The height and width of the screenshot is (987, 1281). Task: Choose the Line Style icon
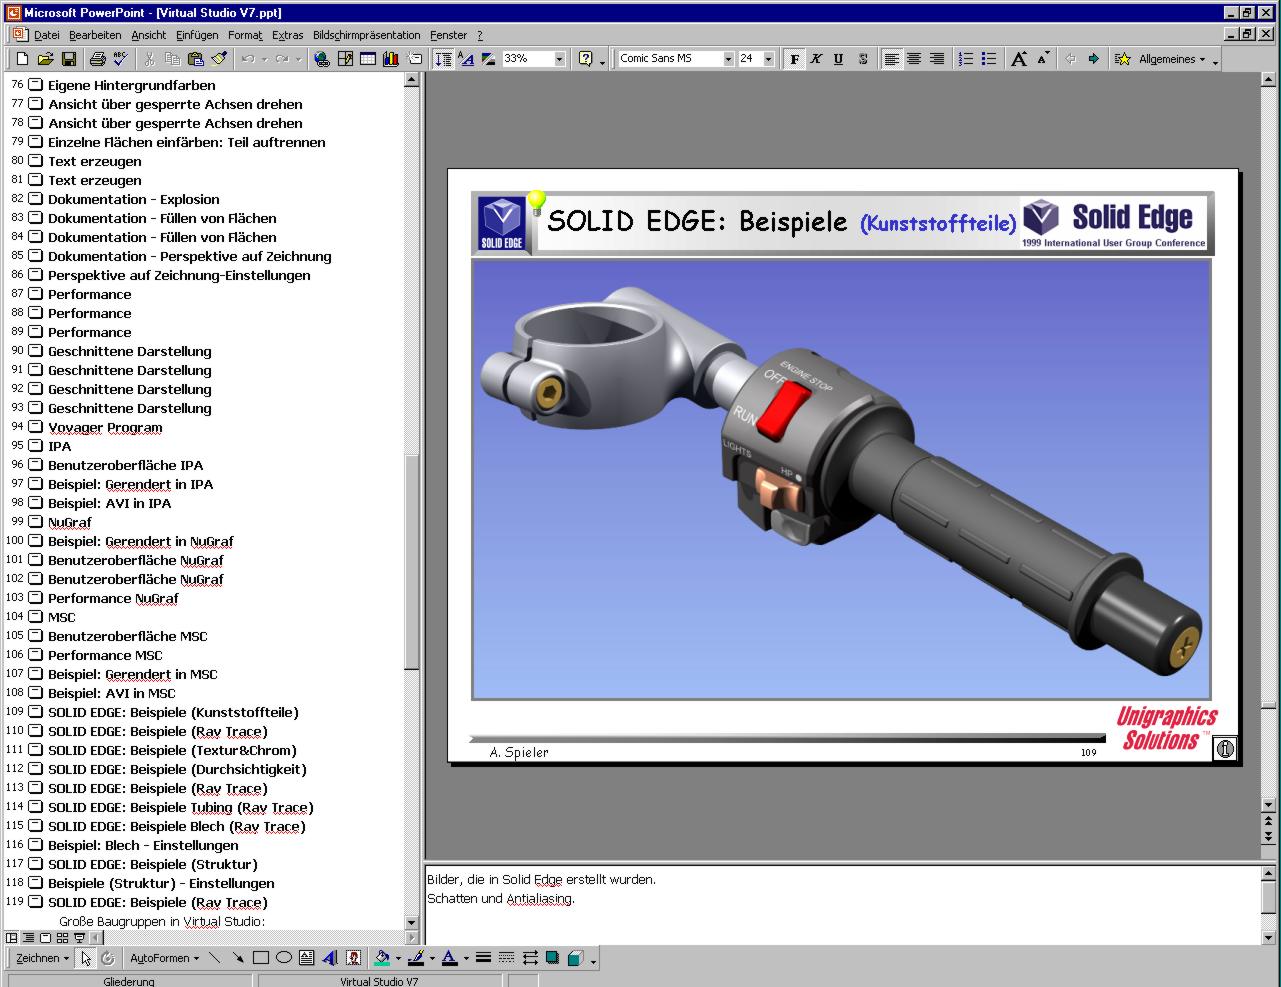click(x=483, y=958)
